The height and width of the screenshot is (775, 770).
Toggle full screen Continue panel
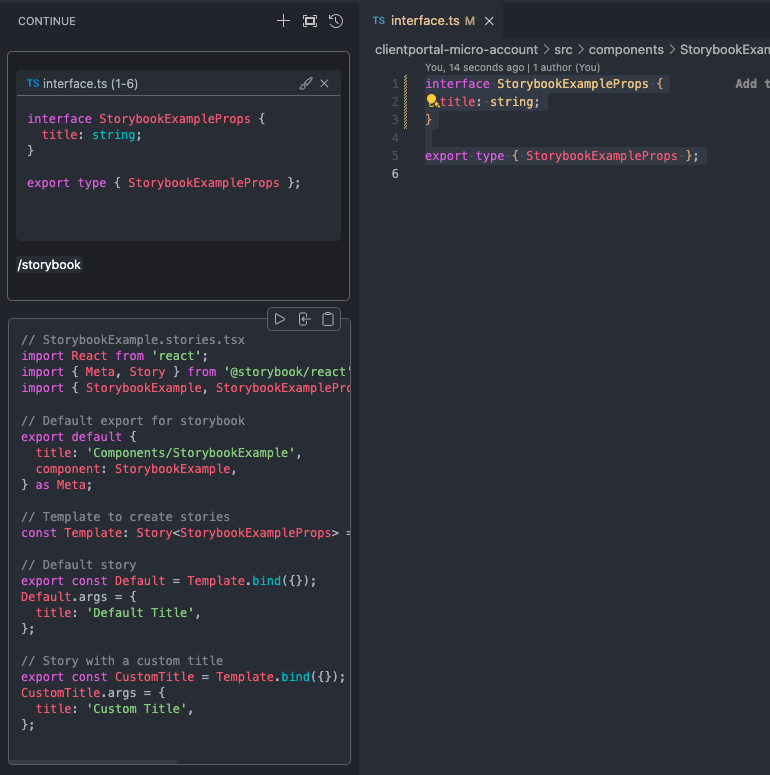click(x=310, y=21)
